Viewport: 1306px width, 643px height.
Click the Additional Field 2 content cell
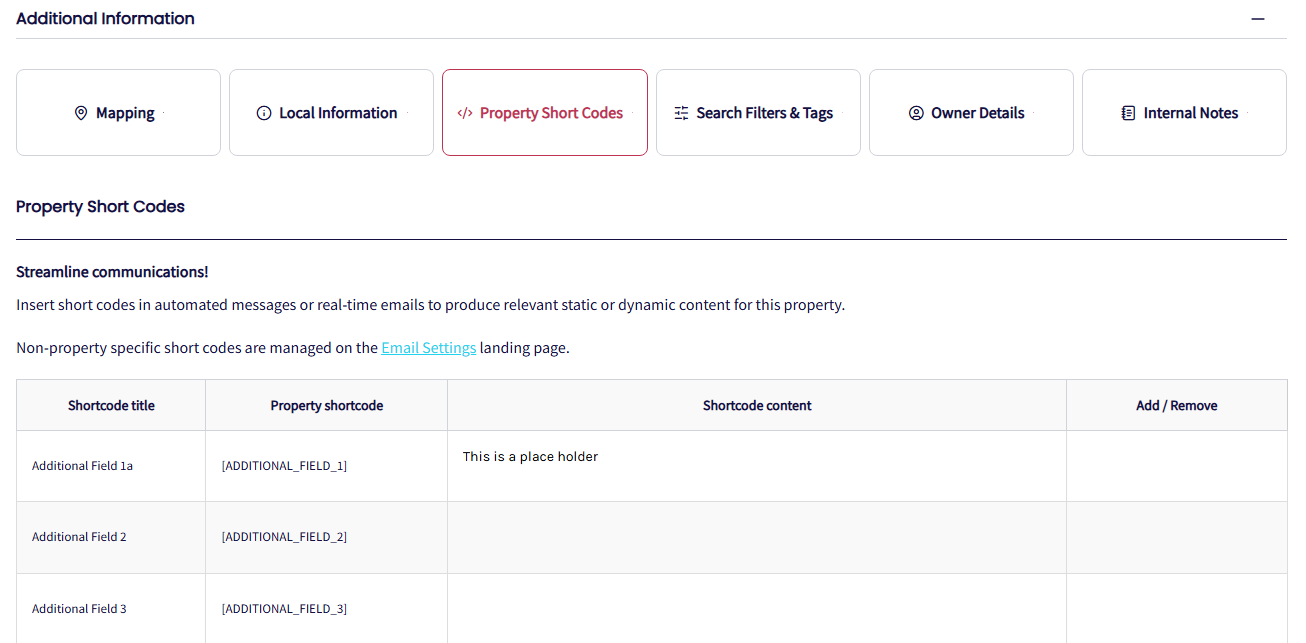[756, 537]
